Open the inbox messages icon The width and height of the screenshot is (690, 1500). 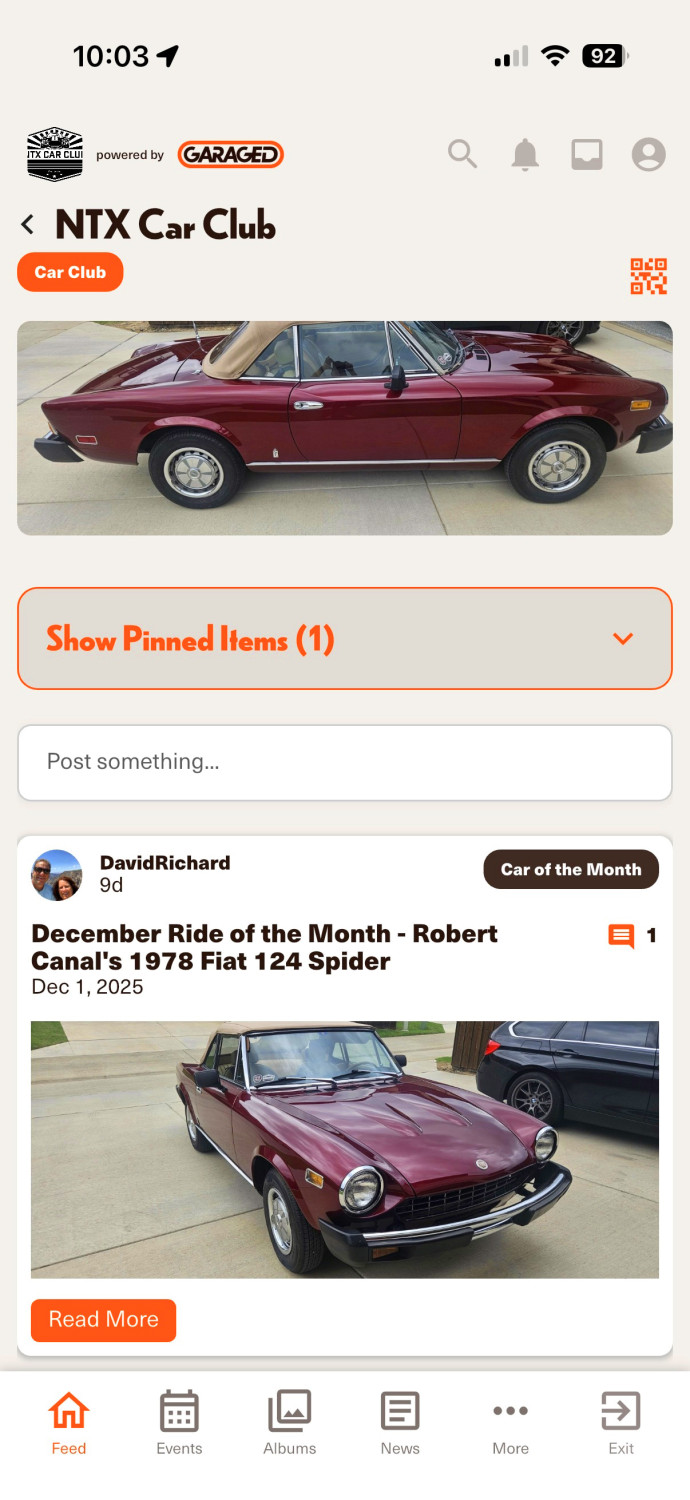click(x=587, y=155)
